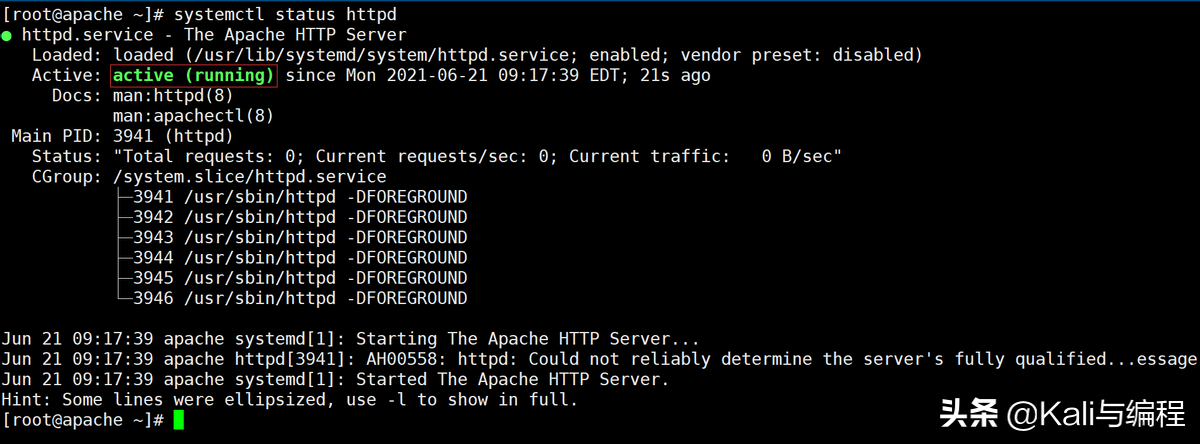Click the highlighted "active (running)" status

pyautogui.click(x=194, y=76)
